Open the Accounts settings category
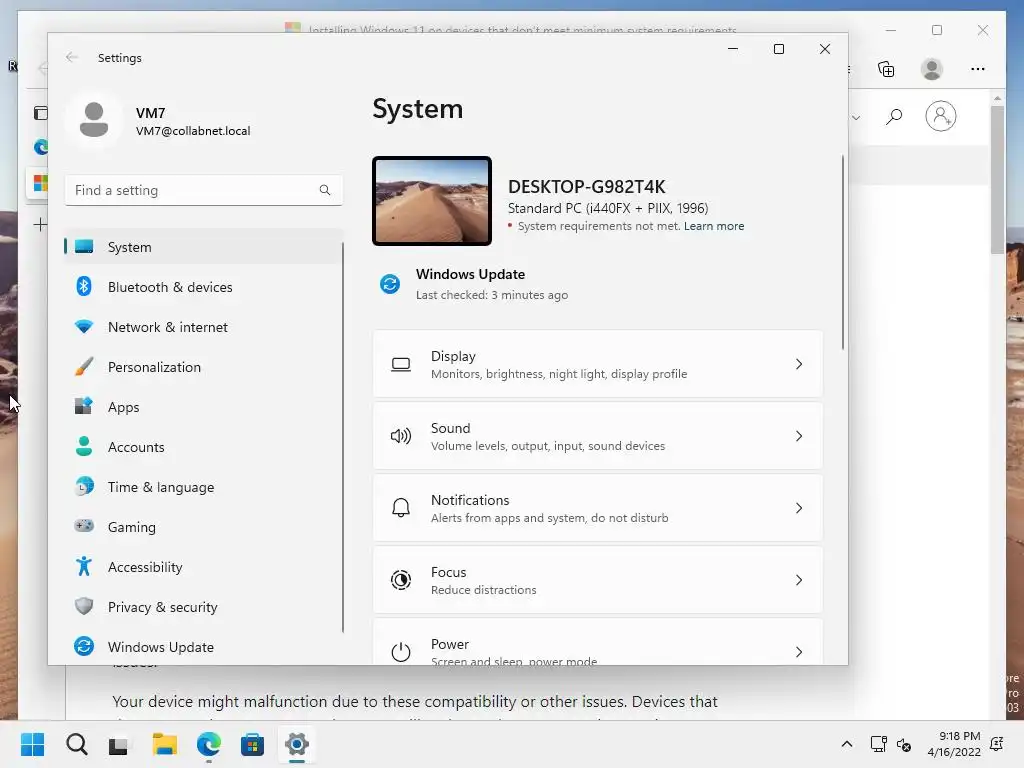 [x=203, y=447]
